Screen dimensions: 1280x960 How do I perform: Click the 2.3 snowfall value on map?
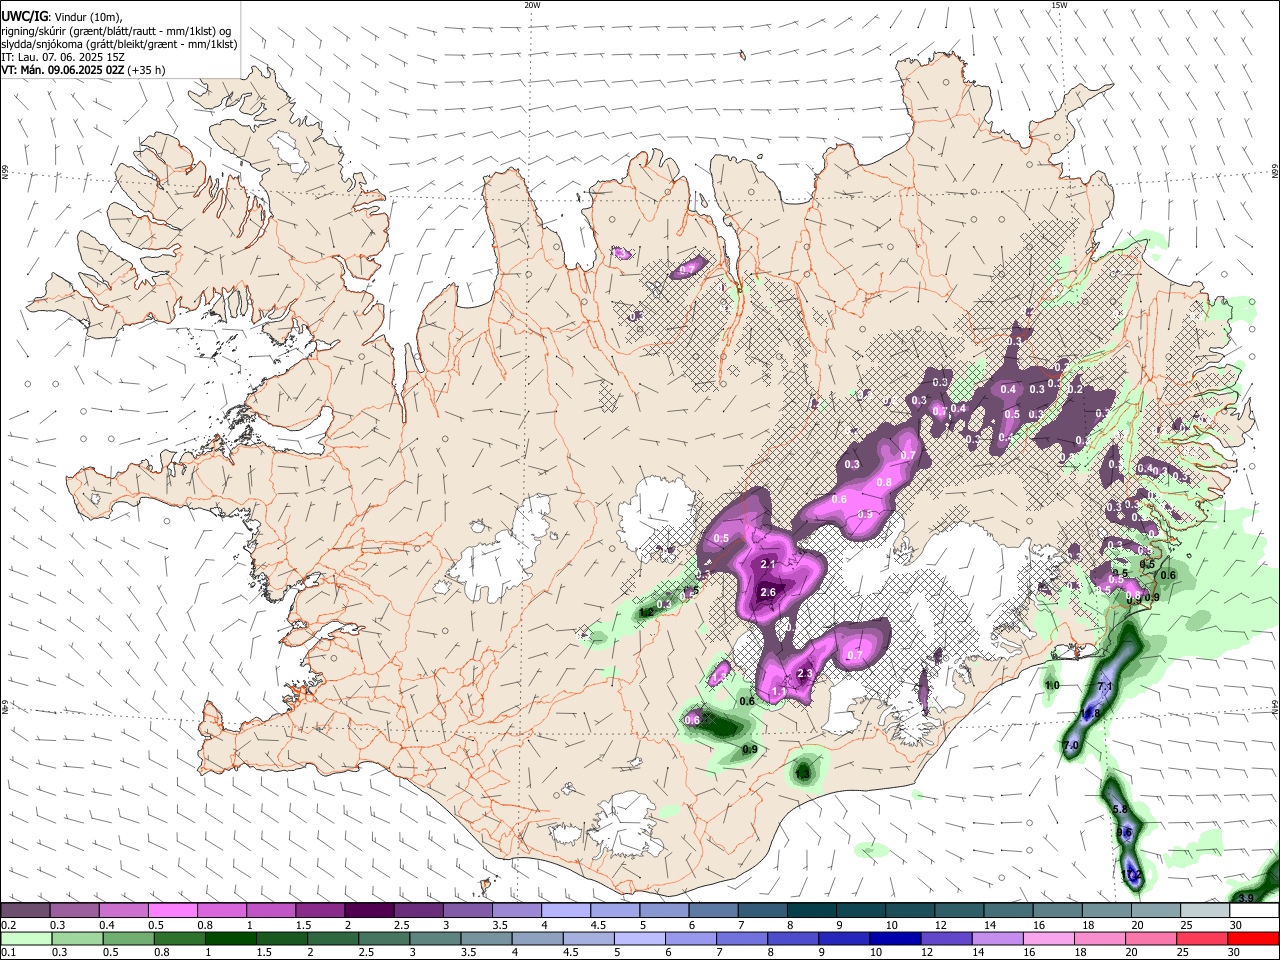805,673
